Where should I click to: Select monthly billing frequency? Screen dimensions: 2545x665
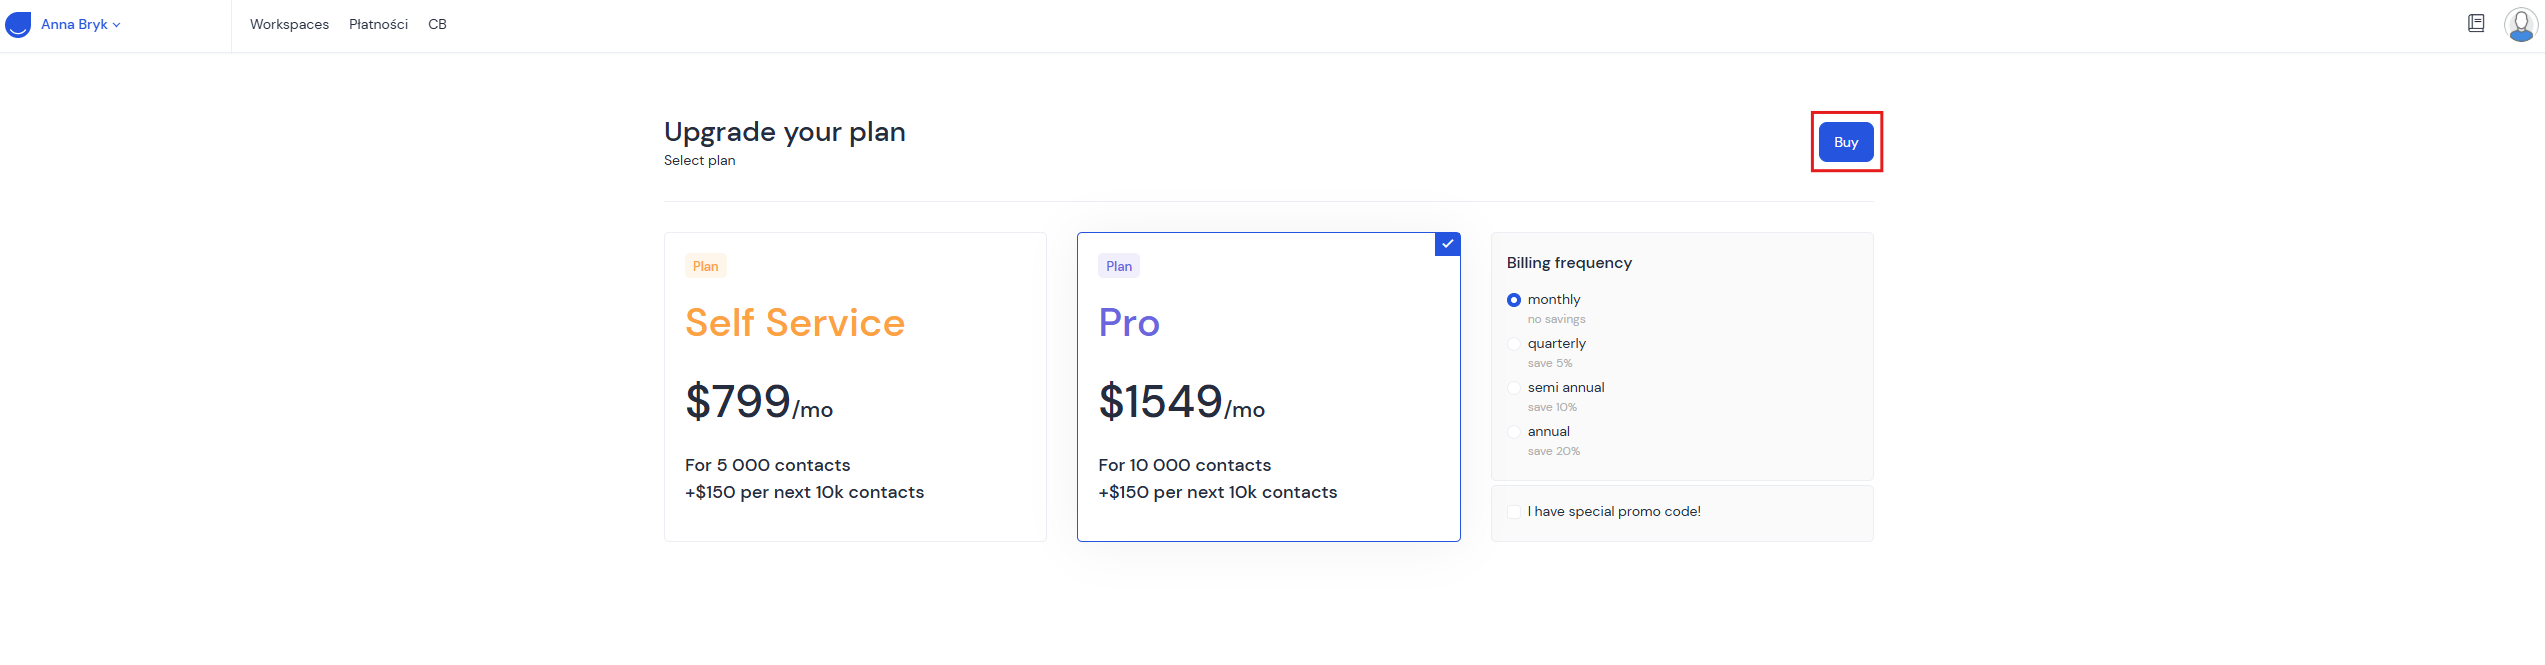1514,300
